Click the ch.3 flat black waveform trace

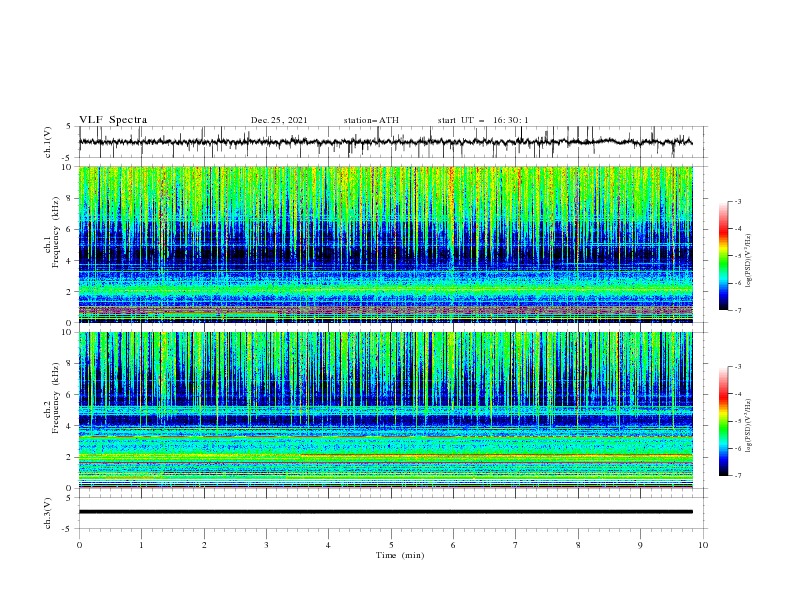click(x=385, y=512)
